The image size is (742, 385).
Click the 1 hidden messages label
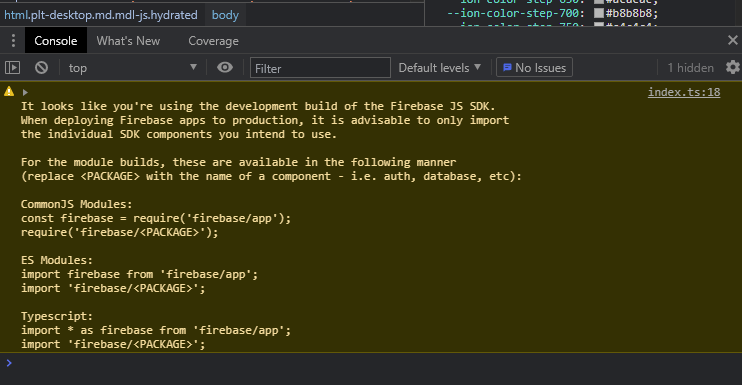pos(690,68)
